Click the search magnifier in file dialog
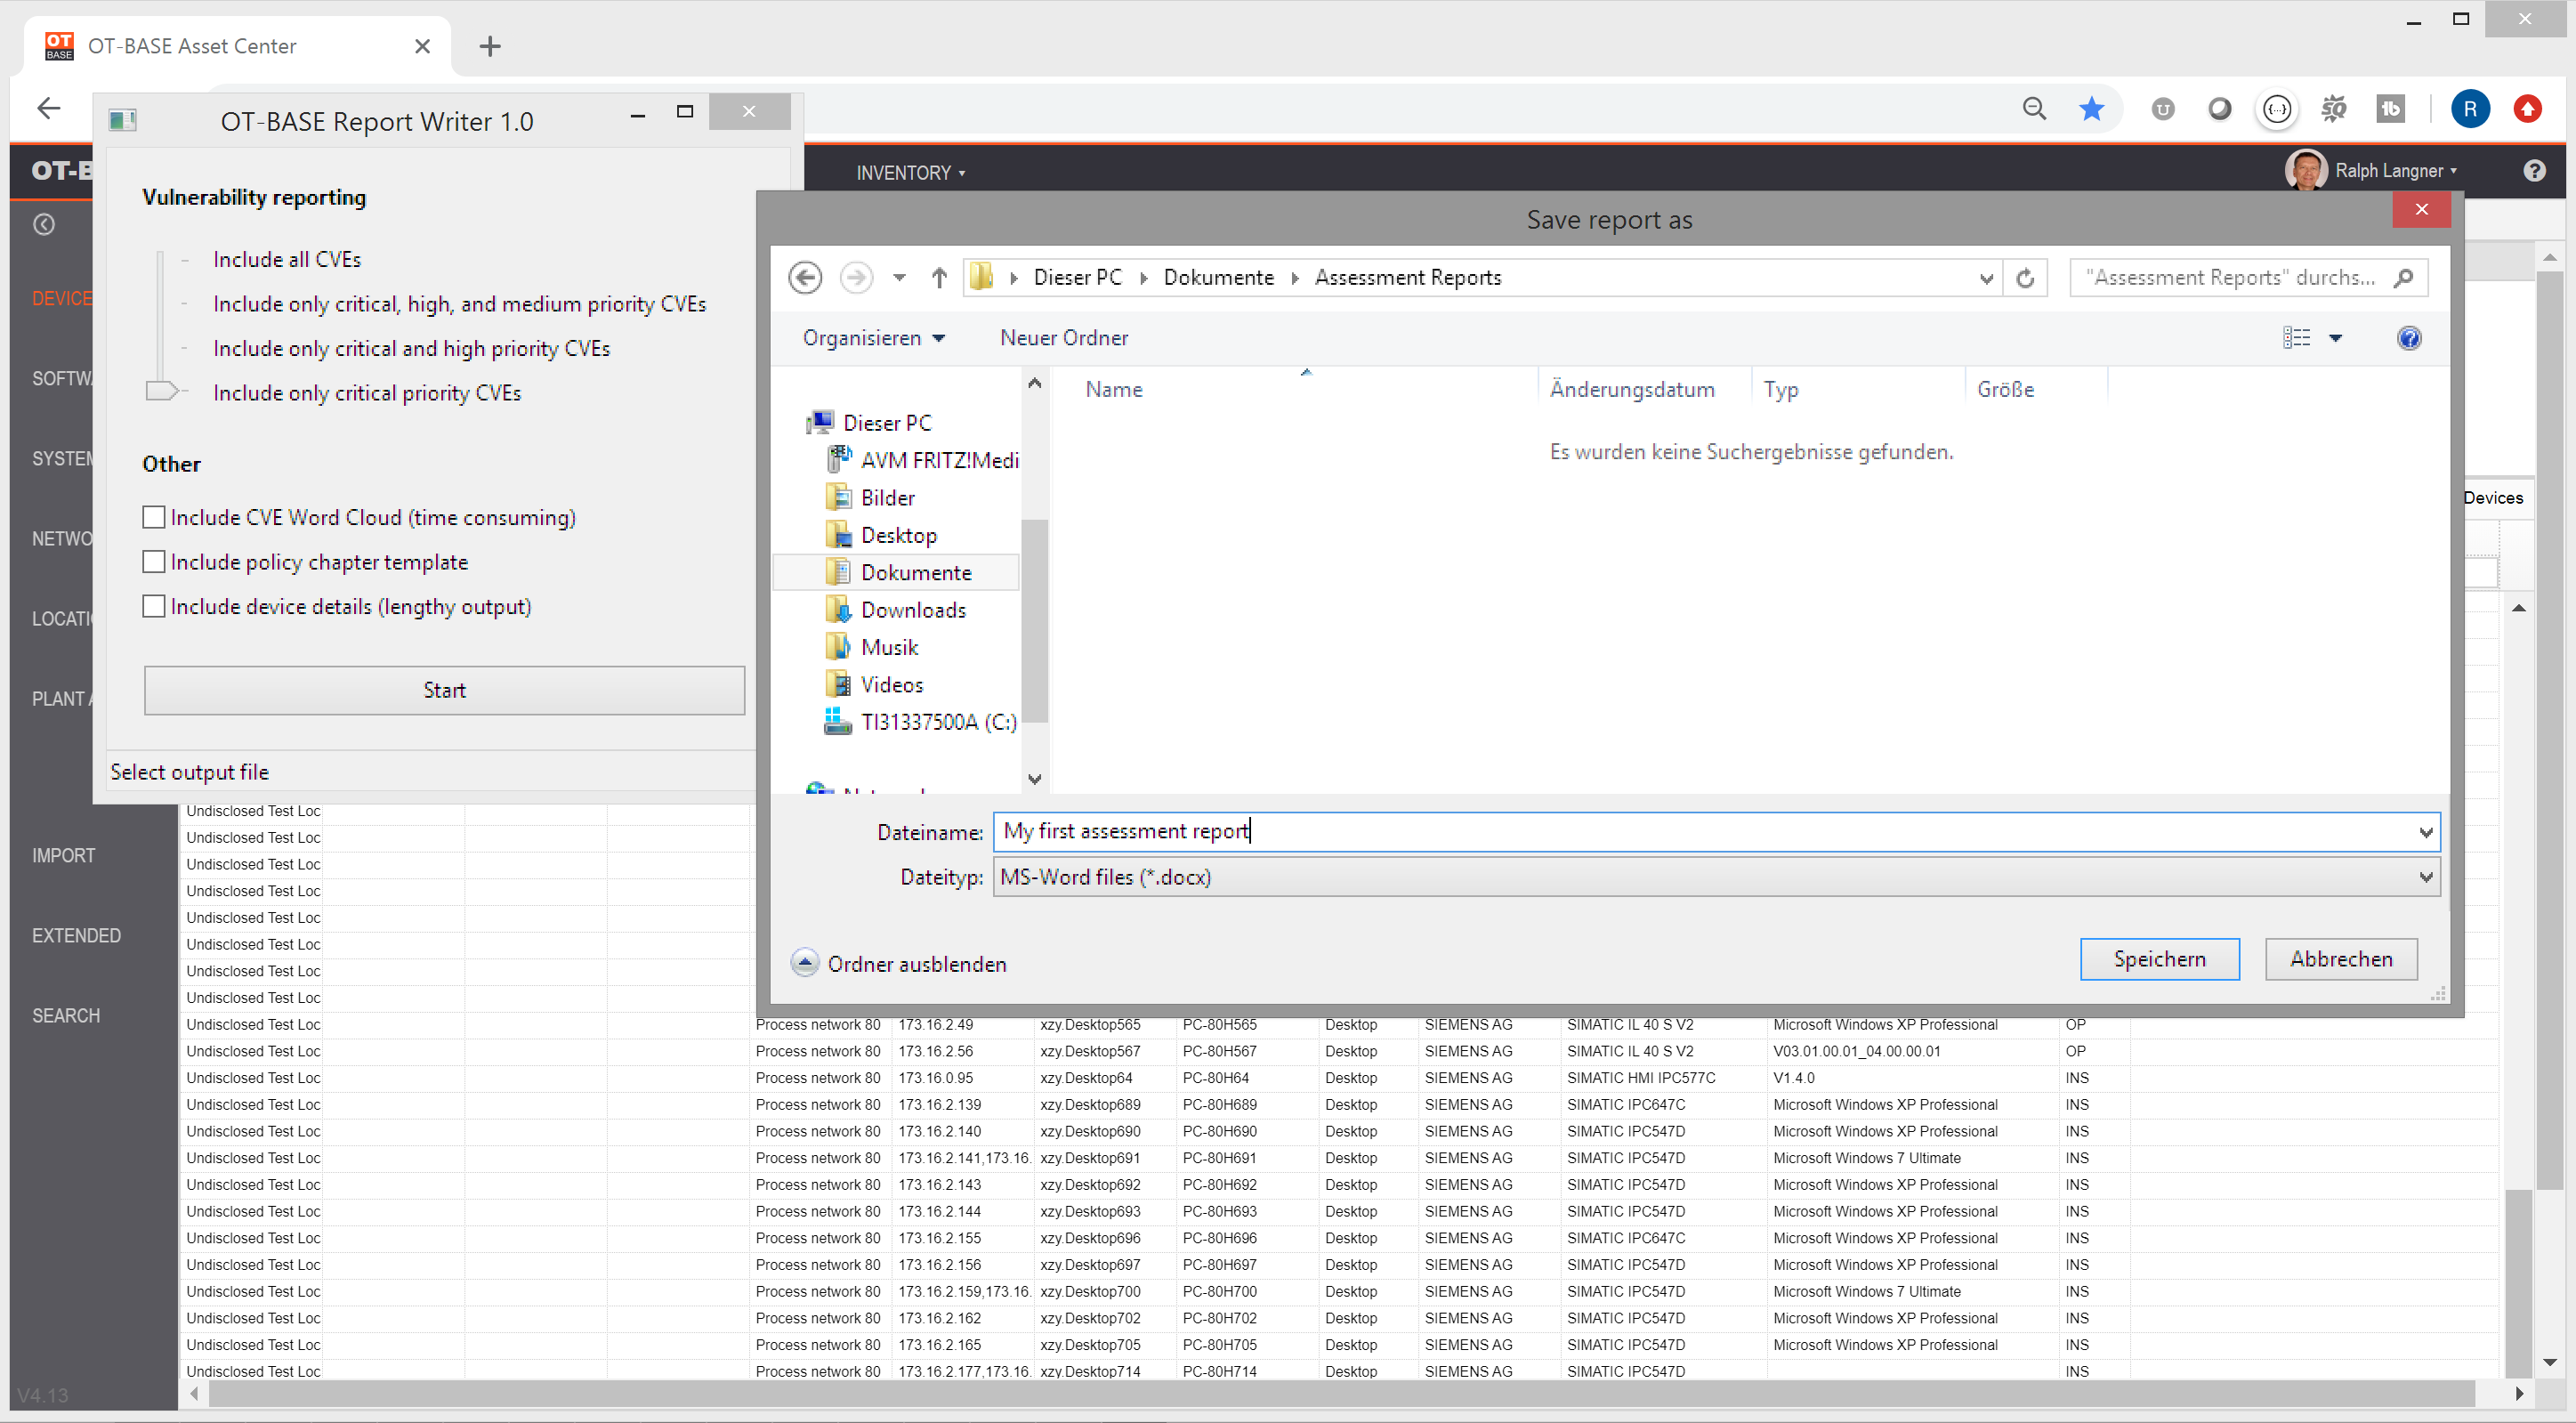Screen dimensions: 2576x1423 pyautogui.click(x=2403, y=278)
